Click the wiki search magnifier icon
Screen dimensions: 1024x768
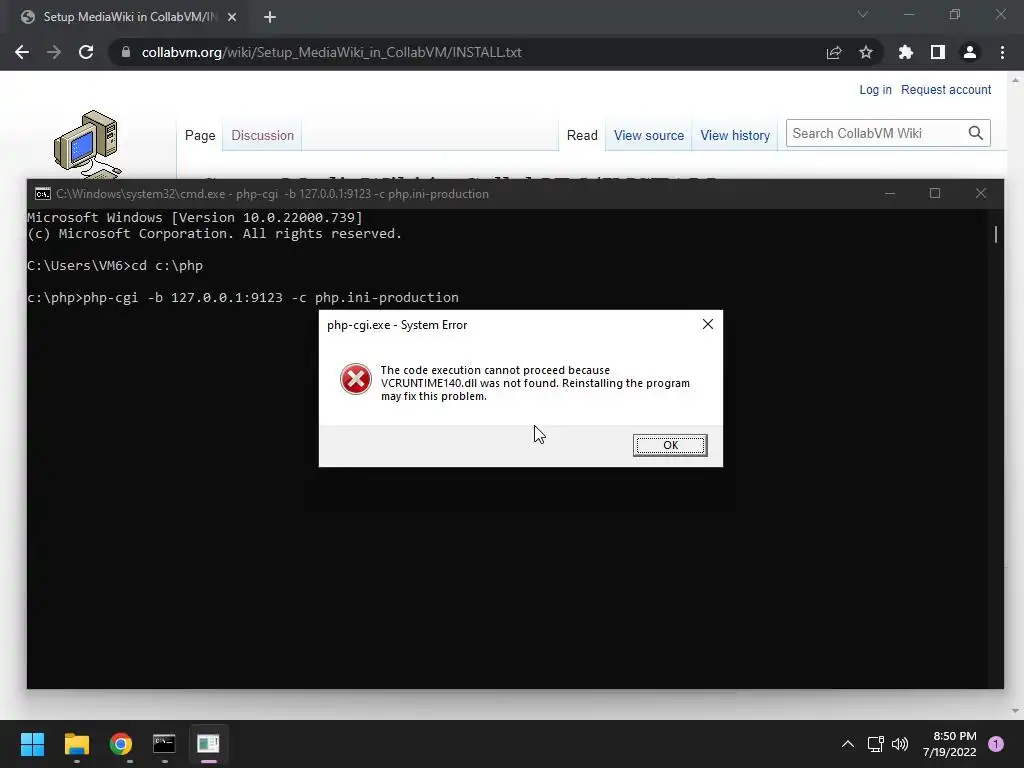[976, 133]
